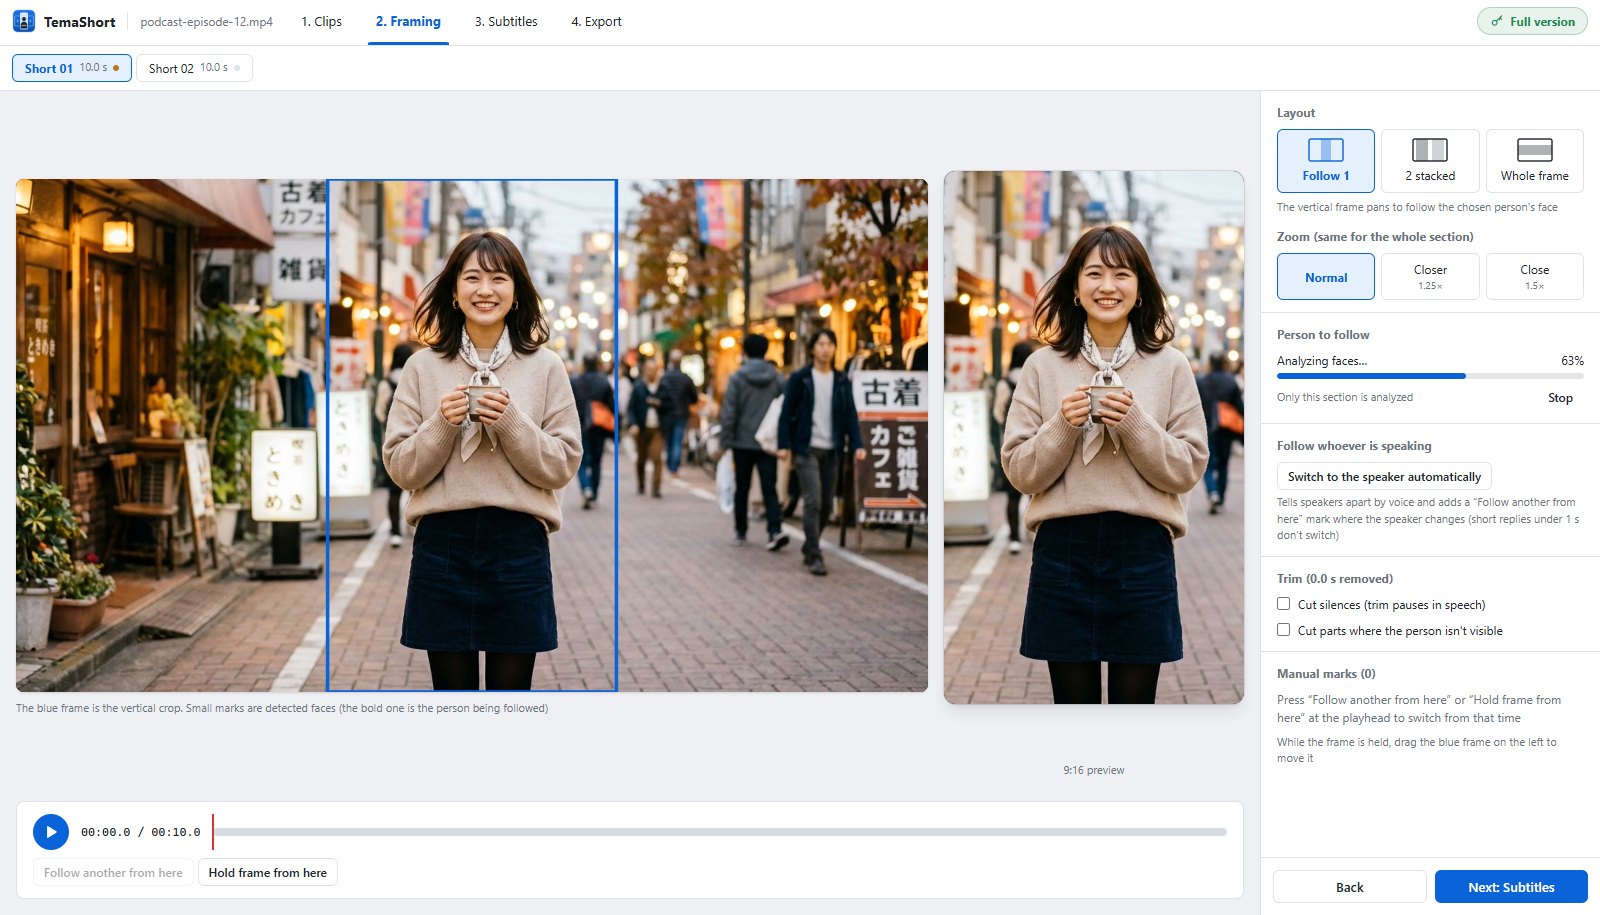Choose Close 1.5× zoom level

click(1535, 277)
